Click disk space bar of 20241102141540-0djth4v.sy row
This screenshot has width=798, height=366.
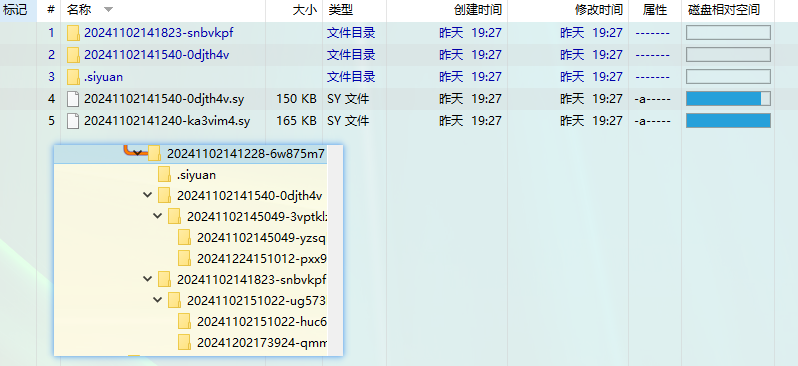click(728, 99)
